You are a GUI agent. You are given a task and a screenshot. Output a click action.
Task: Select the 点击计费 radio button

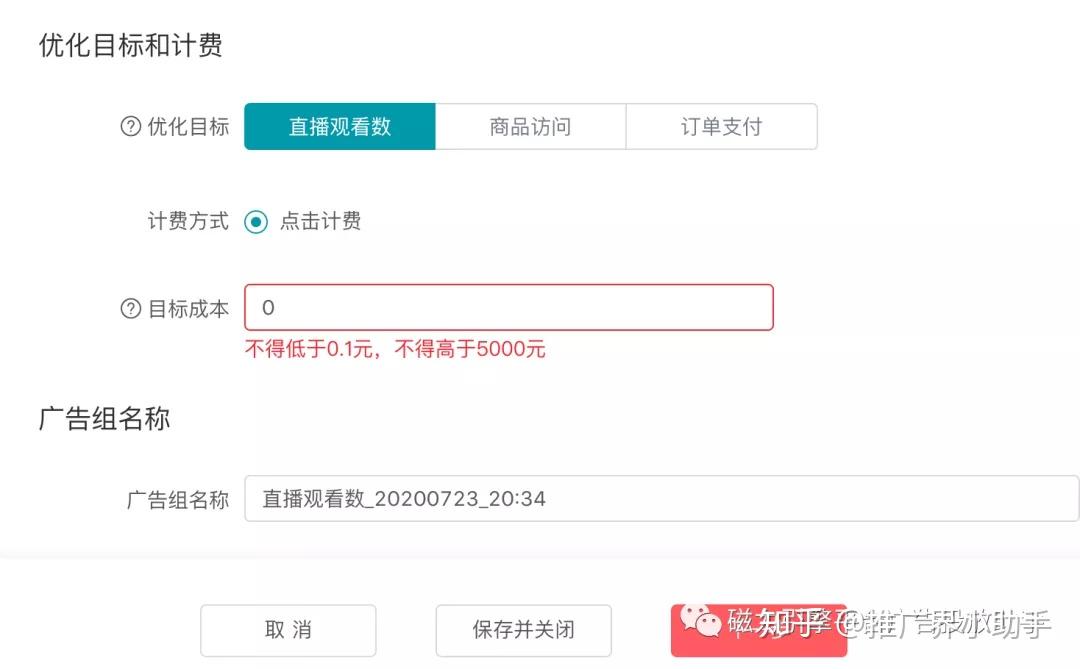(x=256, y=222)
